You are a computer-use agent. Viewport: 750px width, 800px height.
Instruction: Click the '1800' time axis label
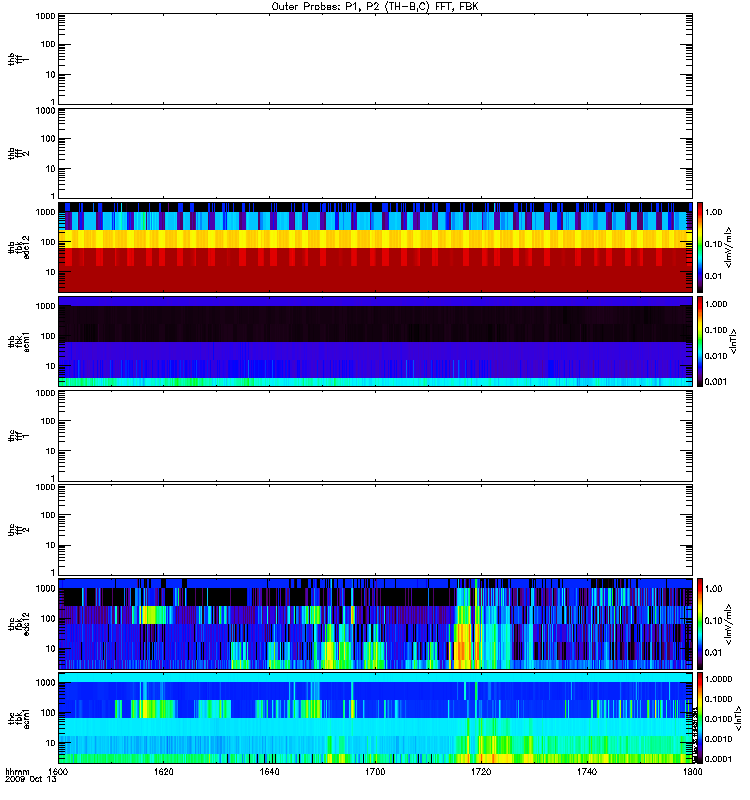point(692,771)
